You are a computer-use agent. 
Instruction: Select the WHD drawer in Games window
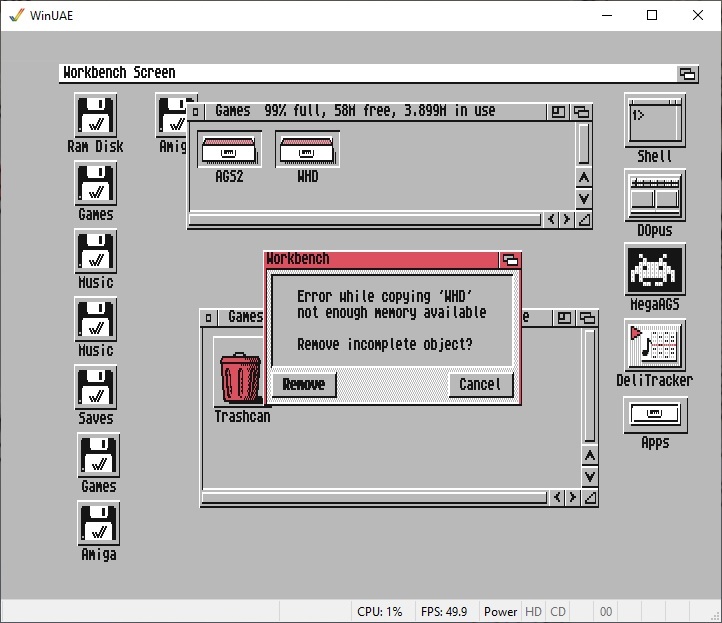(307, 150)
